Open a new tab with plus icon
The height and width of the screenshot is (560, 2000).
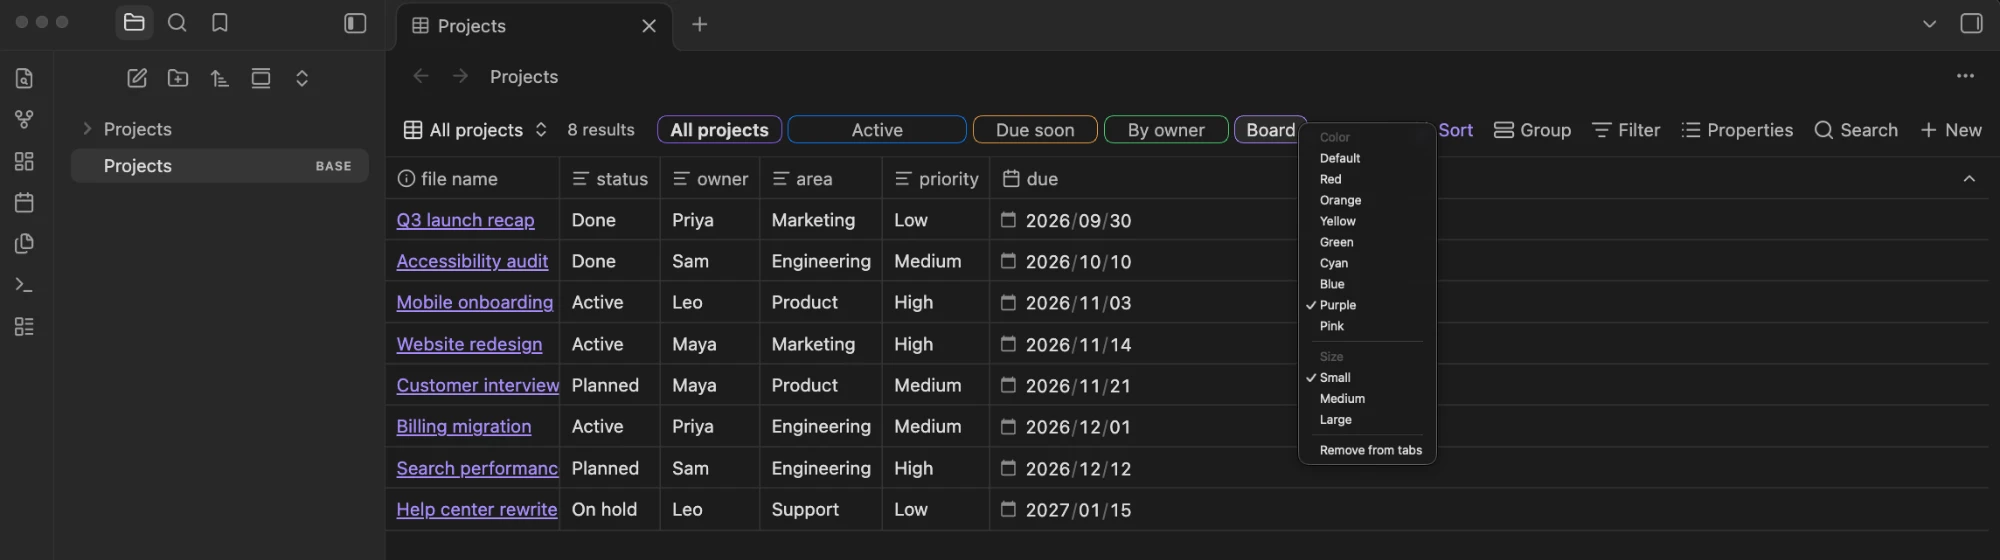(700, 24)
